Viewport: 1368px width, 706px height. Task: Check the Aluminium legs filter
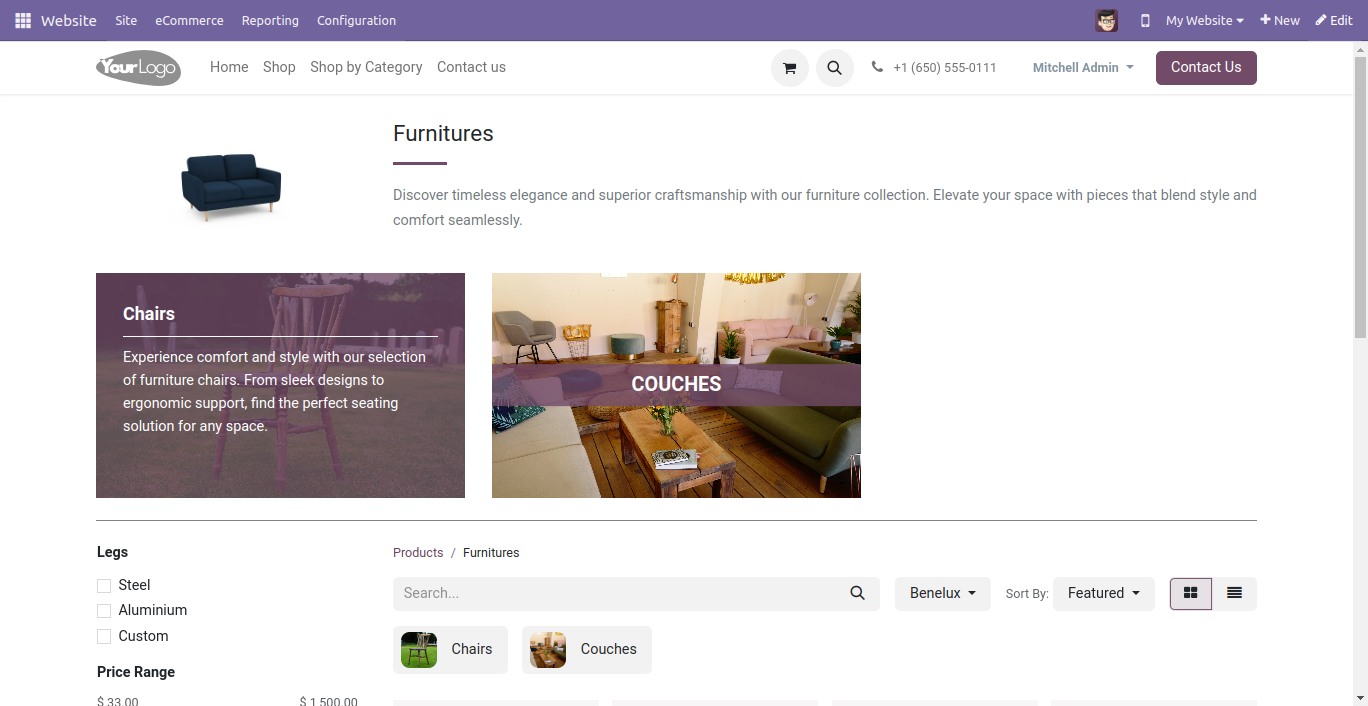104,610
